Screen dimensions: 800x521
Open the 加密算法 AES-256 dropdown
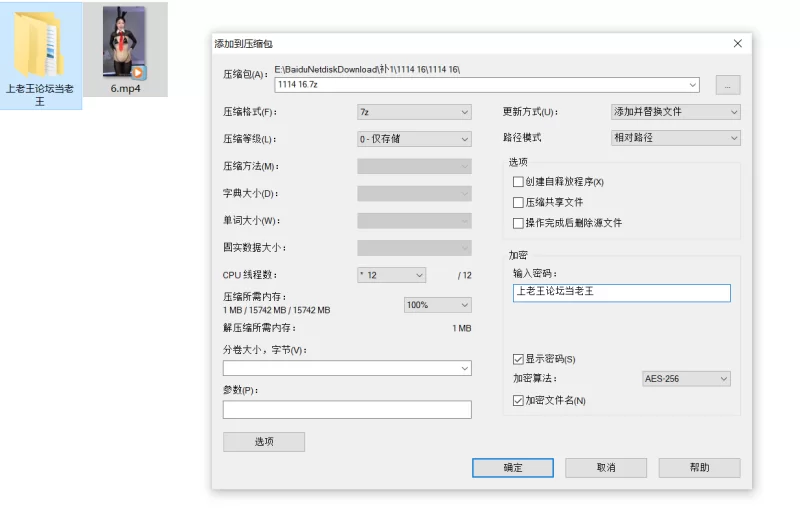point(686,379)
